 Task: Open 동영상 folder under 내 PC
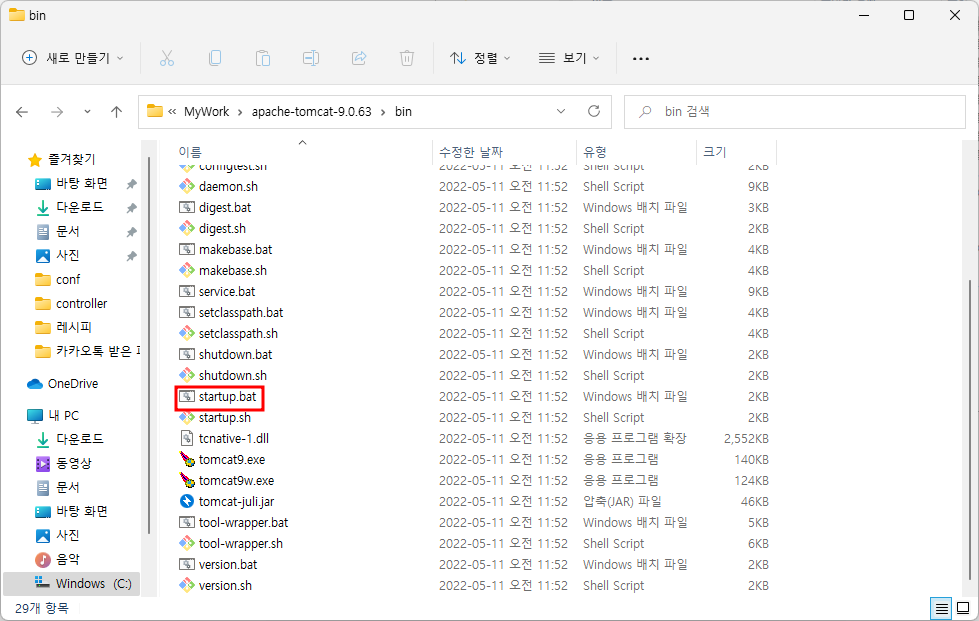(x=63, y=463)
